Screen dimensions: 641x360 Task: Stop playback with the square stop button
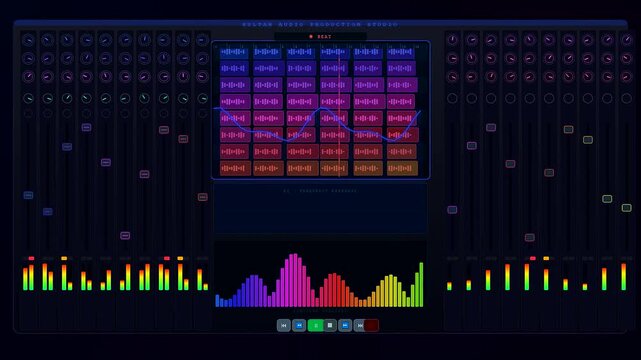[330, 325]
